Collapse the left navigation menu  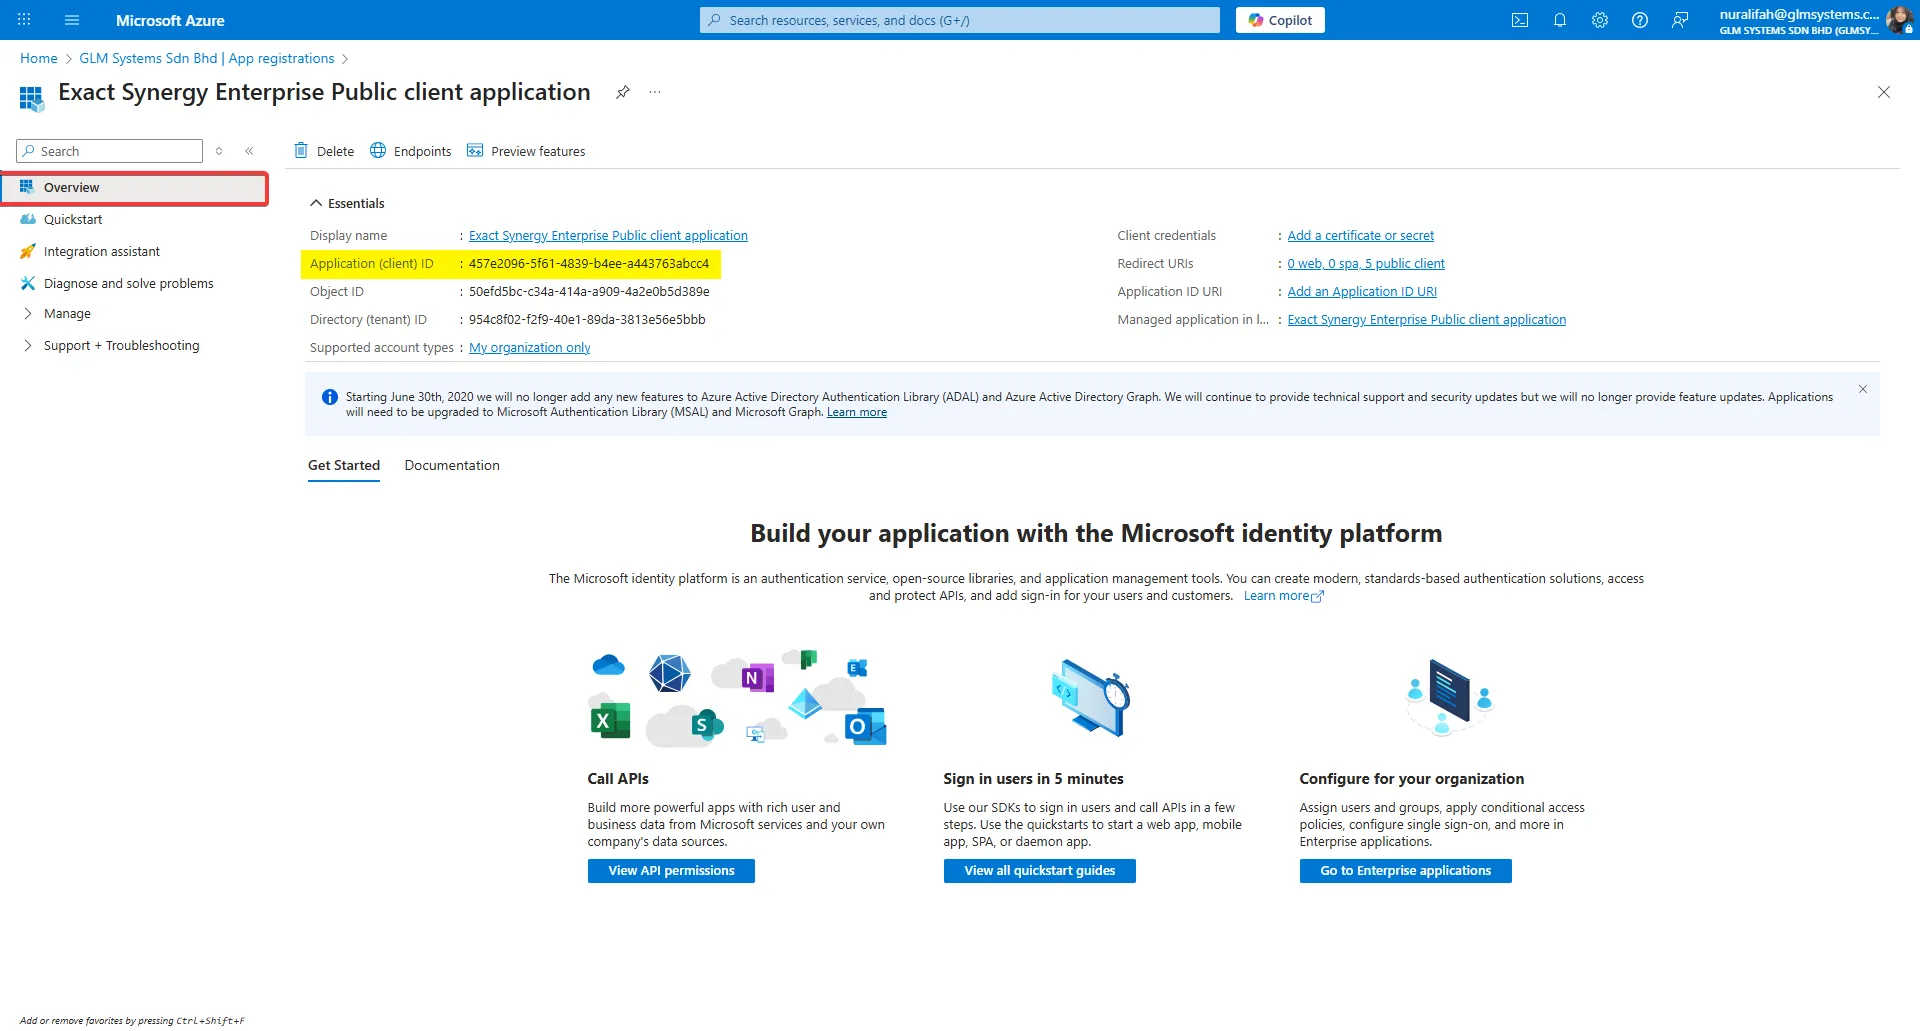249,151
